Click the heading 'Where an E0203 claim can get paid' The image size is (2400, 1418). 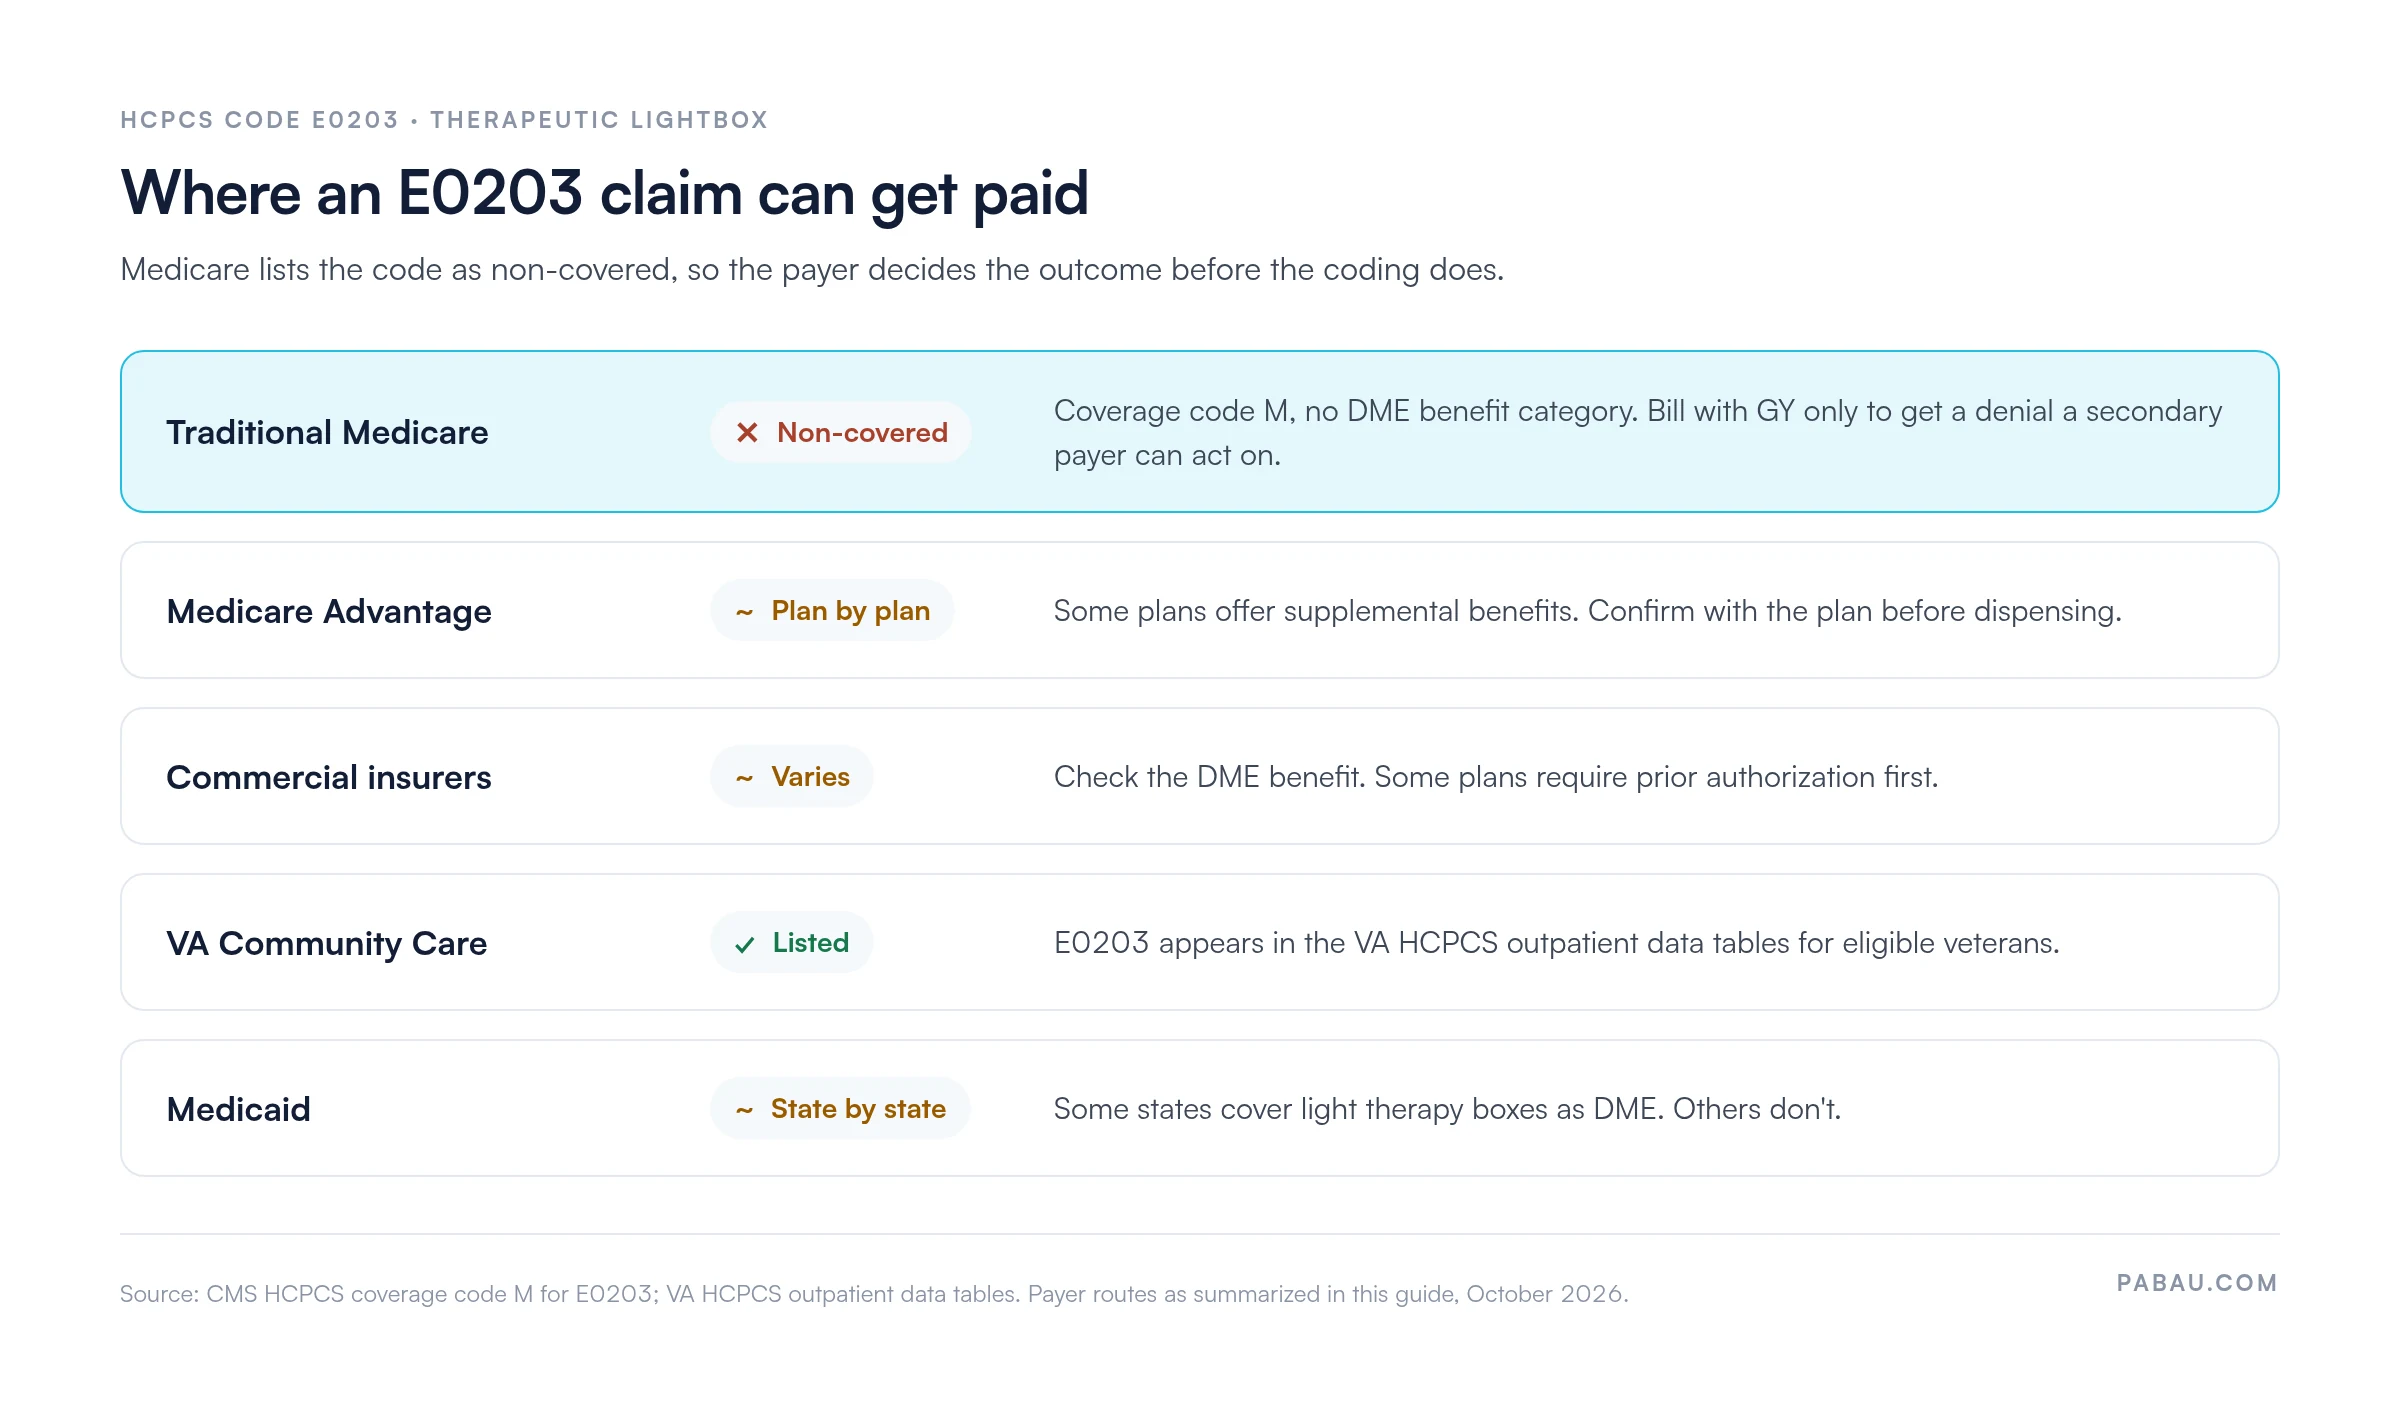(x=604, y=193)
